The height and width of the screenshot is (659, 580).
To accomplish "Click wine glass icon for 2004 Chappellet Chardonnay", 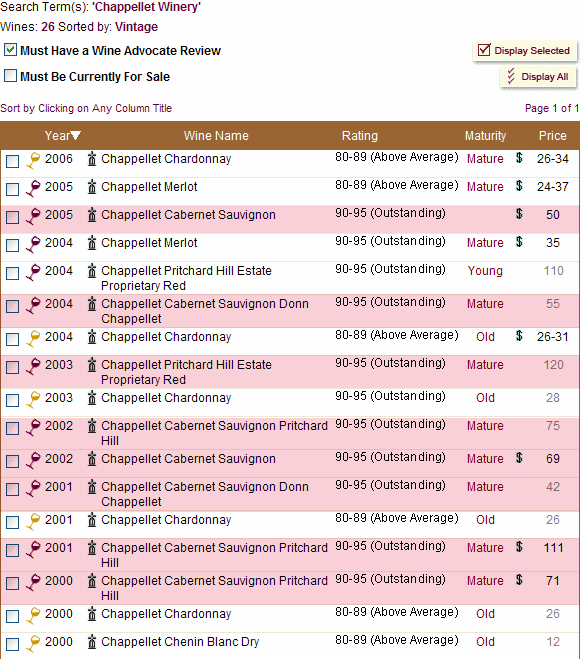I will pyautogui.click(x=33, y=338).
